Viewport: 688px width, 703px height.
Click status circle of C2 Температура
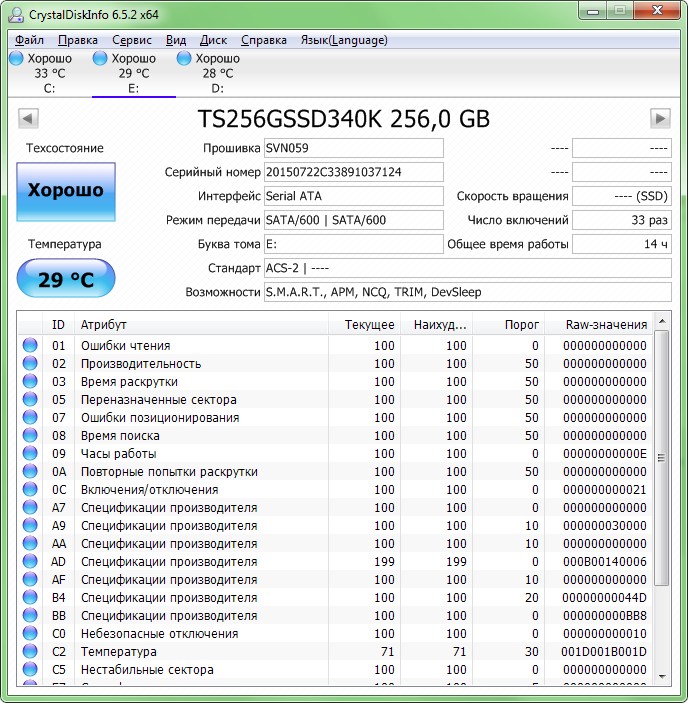(30, 651)
